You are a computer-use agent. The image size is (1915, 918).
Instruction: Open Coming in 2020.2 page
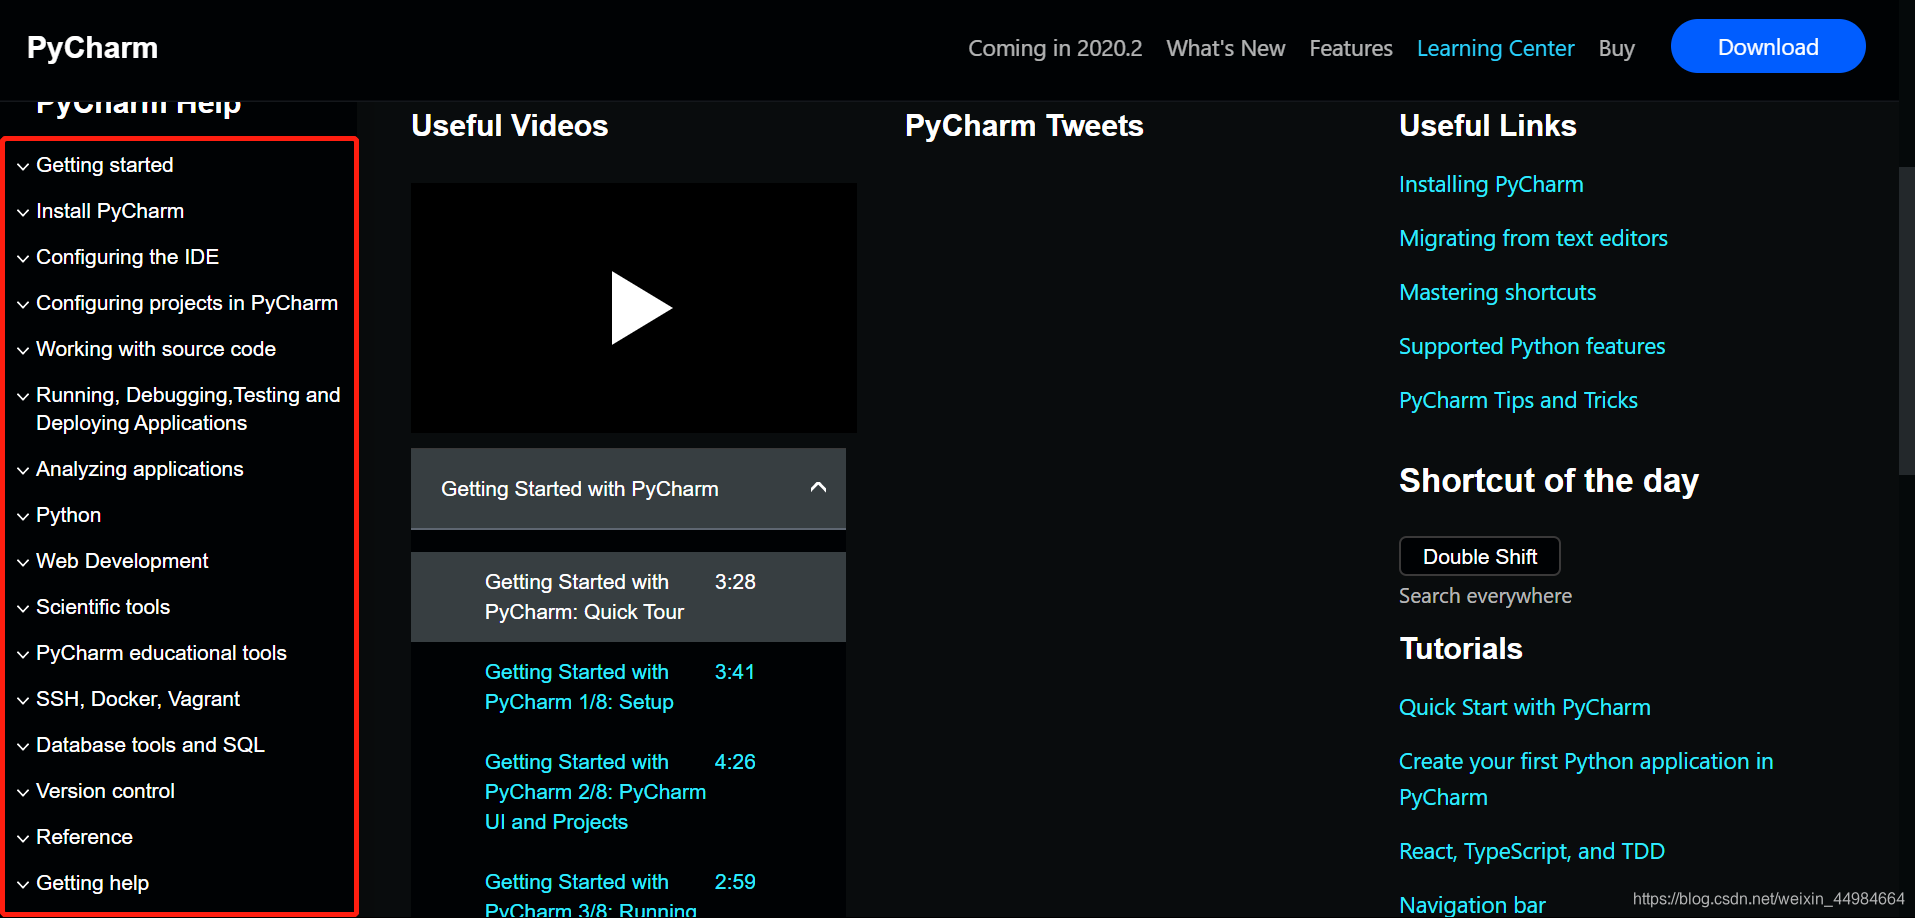[1054, 48]
